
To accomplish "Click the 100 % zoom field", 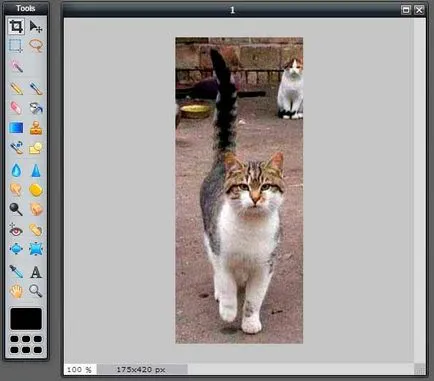I will pos(80,369).
